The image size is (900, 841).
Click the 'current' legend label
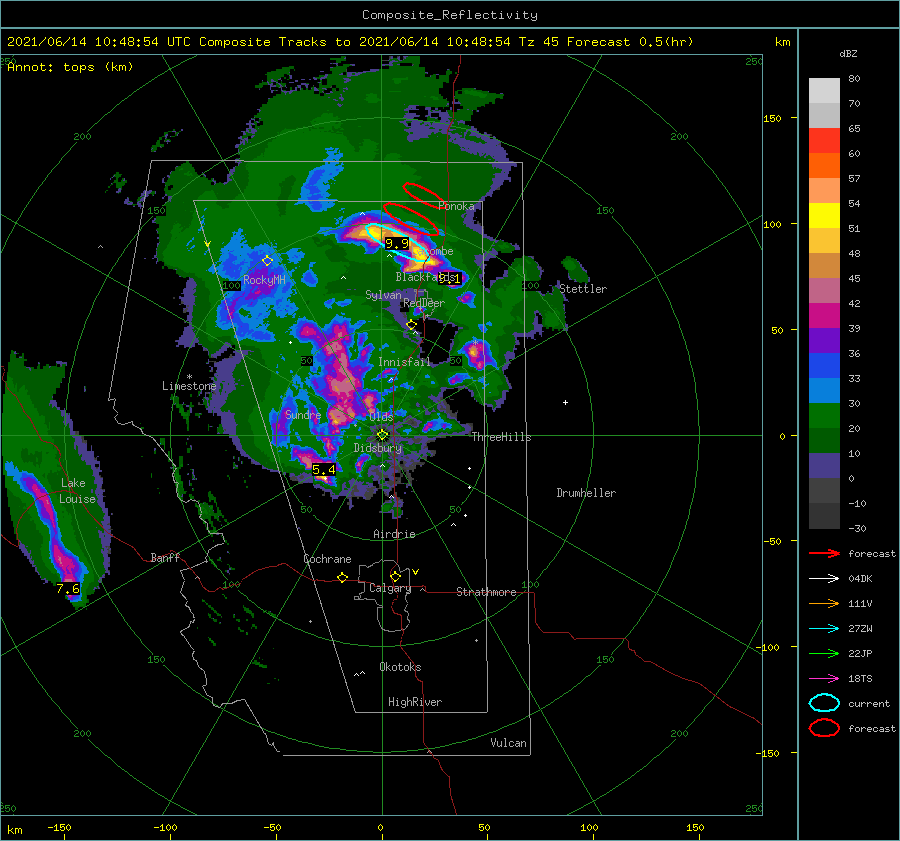tap(869, 704)
